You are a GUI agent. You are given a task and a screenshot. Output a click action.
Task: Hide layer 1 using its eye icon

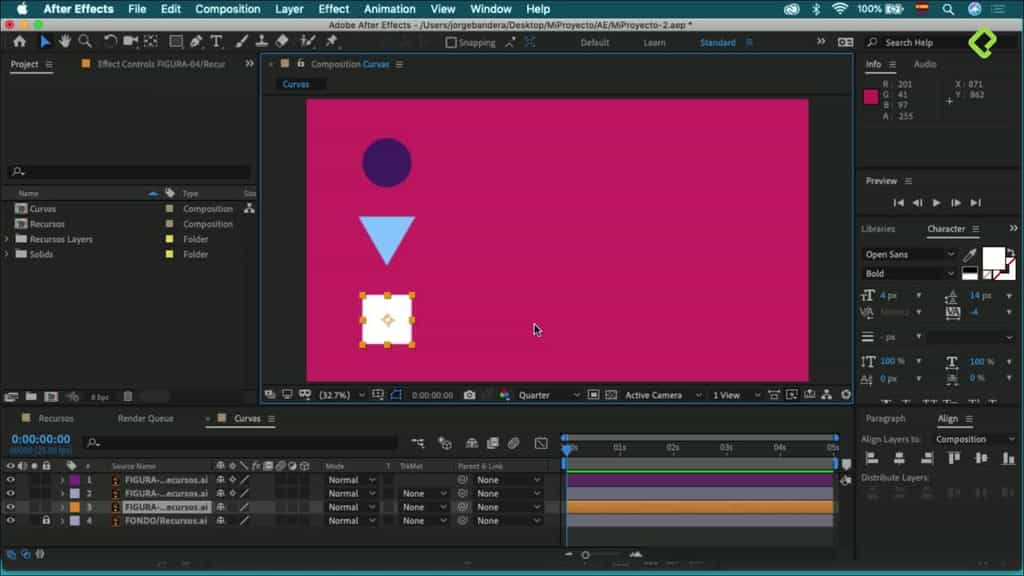click(x=10, y=480)
